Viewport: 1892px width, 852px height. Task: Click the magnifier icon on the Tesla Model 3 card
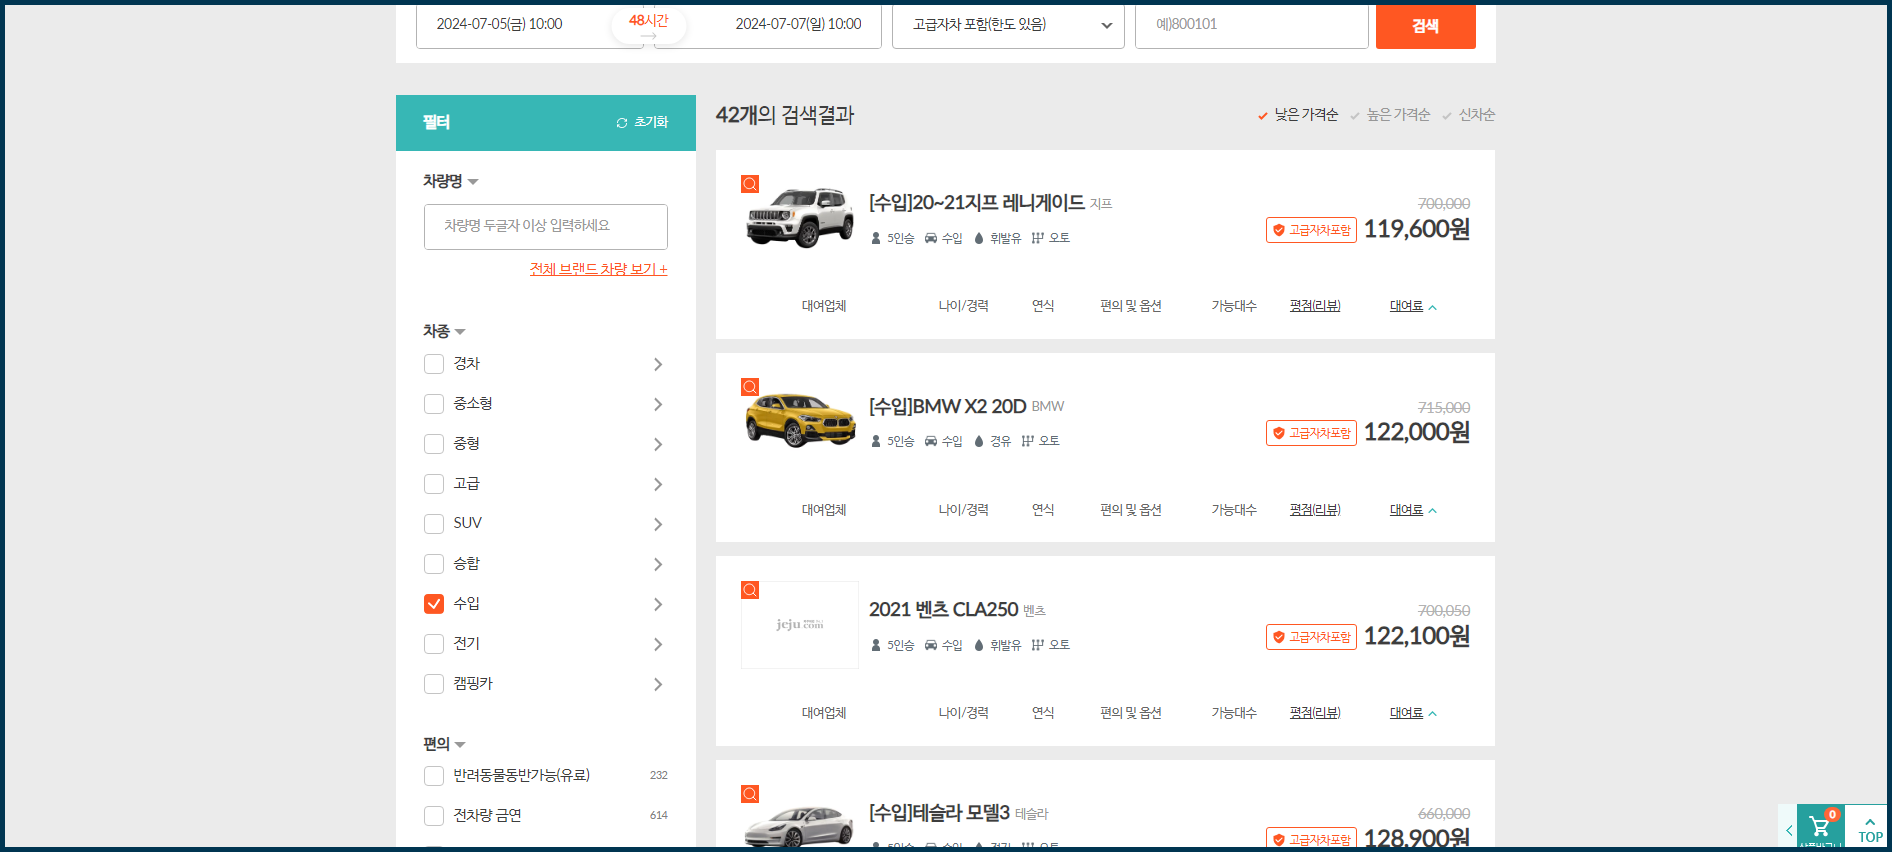(x=750, y=794)
